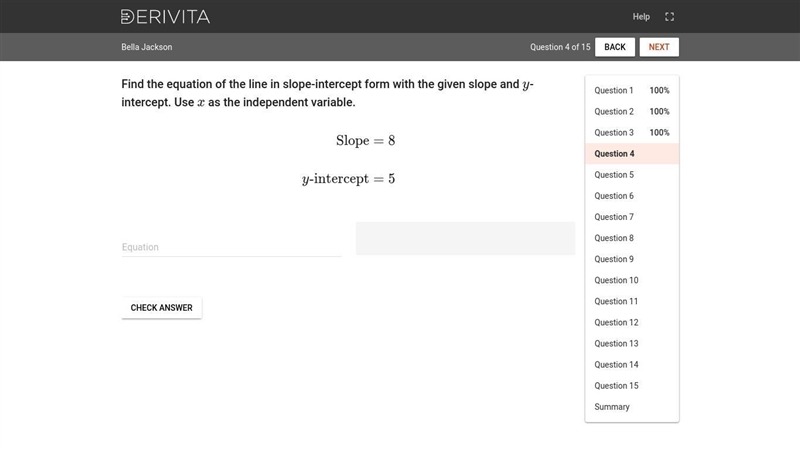Open the Summary page

[x=632, y=407]
